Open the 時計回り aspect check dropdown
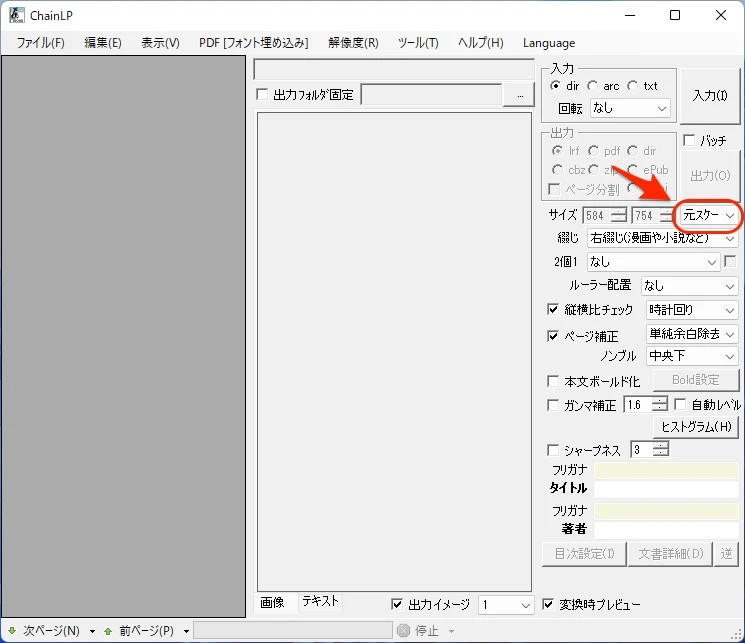Image resolution: width=745 pixels, height=643 pixels. 692,310
